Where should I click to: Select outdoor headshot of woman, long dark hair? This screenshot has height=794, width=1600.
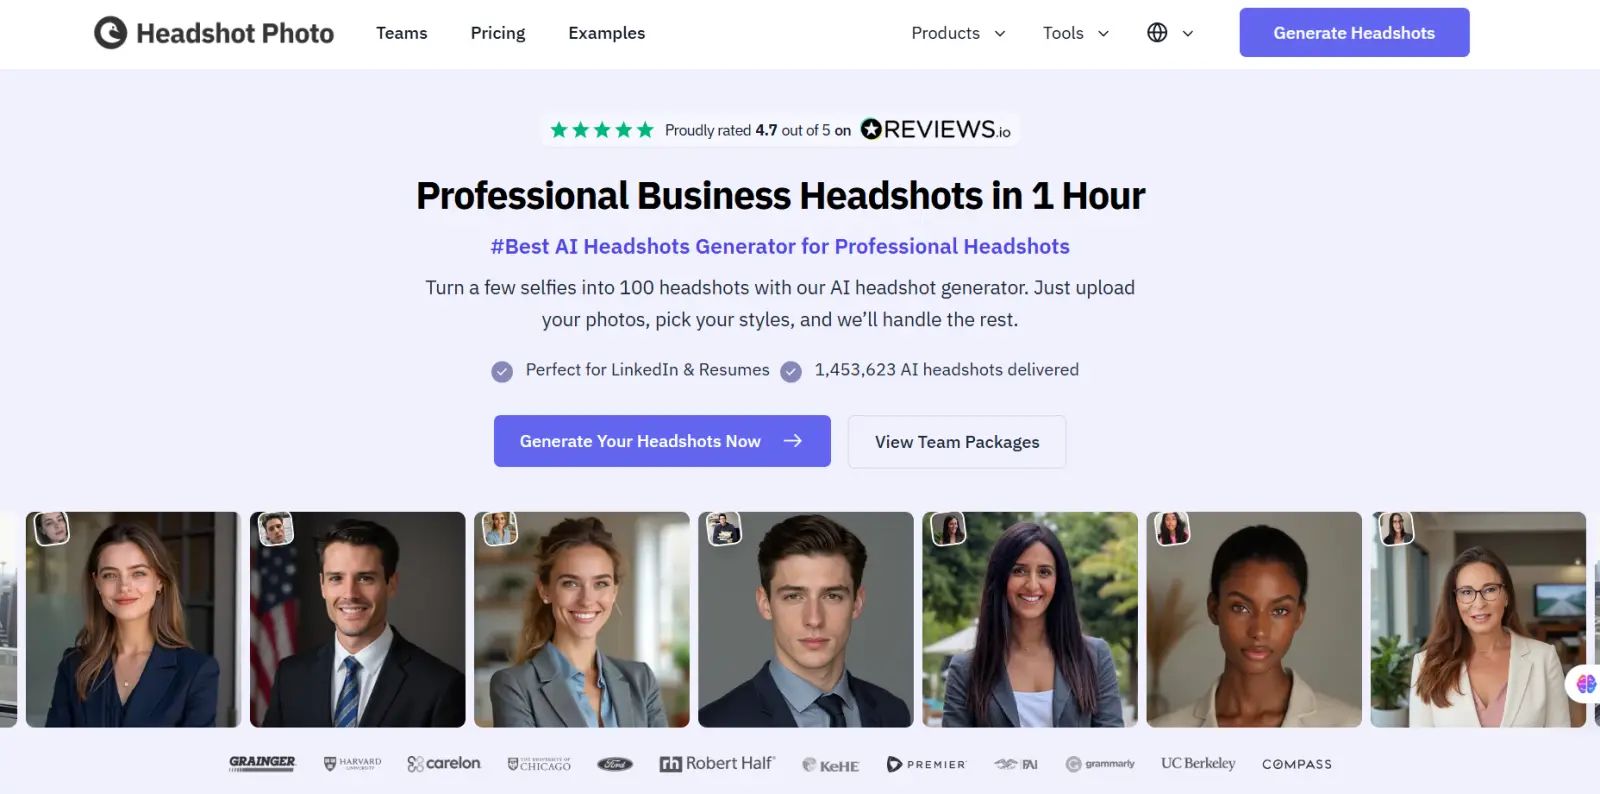(x=1030, y=620)
